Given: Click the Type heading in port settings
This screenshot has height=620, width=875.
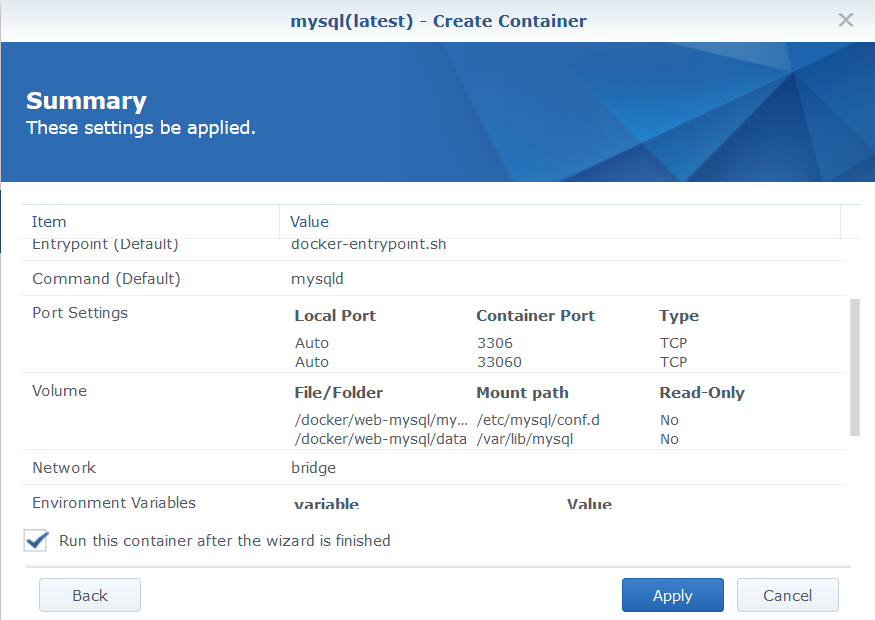Looking at the screenshot, I should [x=679, y=316].
